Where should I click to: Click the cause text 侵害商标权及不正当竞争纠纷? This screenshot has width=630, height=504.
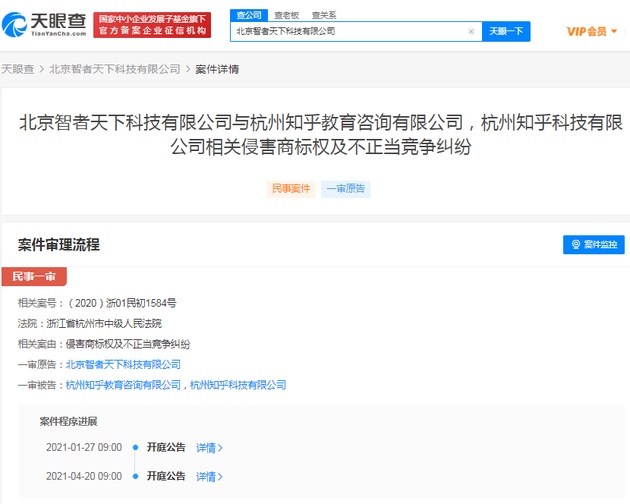pos(128,344)
